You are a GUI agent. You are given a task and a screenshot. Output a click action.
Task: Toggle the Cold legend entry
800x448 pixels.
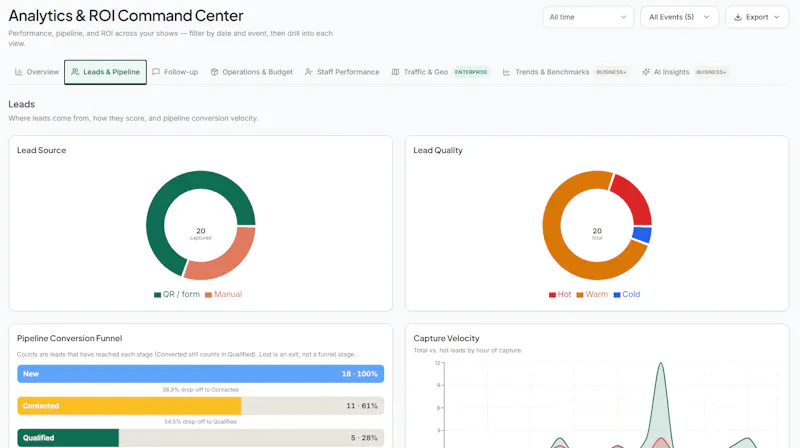point(627,294)
